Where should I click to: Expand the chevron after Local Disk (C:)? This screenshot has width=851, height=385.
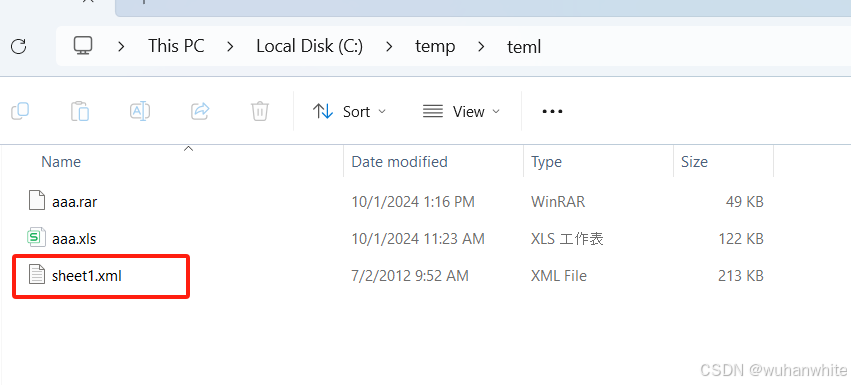[x=389, y=47]
